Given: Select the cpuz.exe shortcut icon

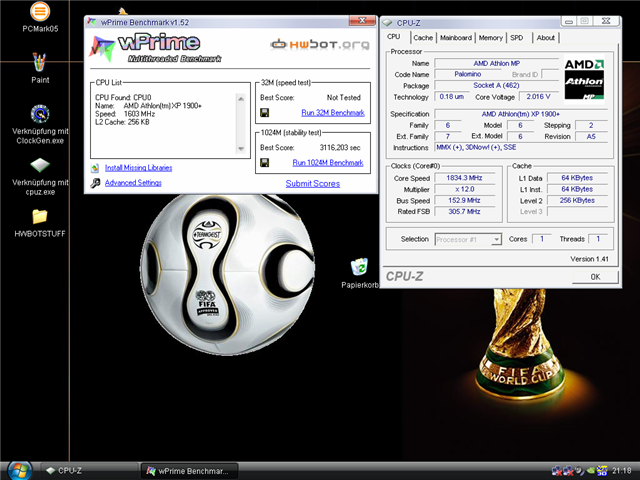Looking at the screenshot, I should (40, 165).
